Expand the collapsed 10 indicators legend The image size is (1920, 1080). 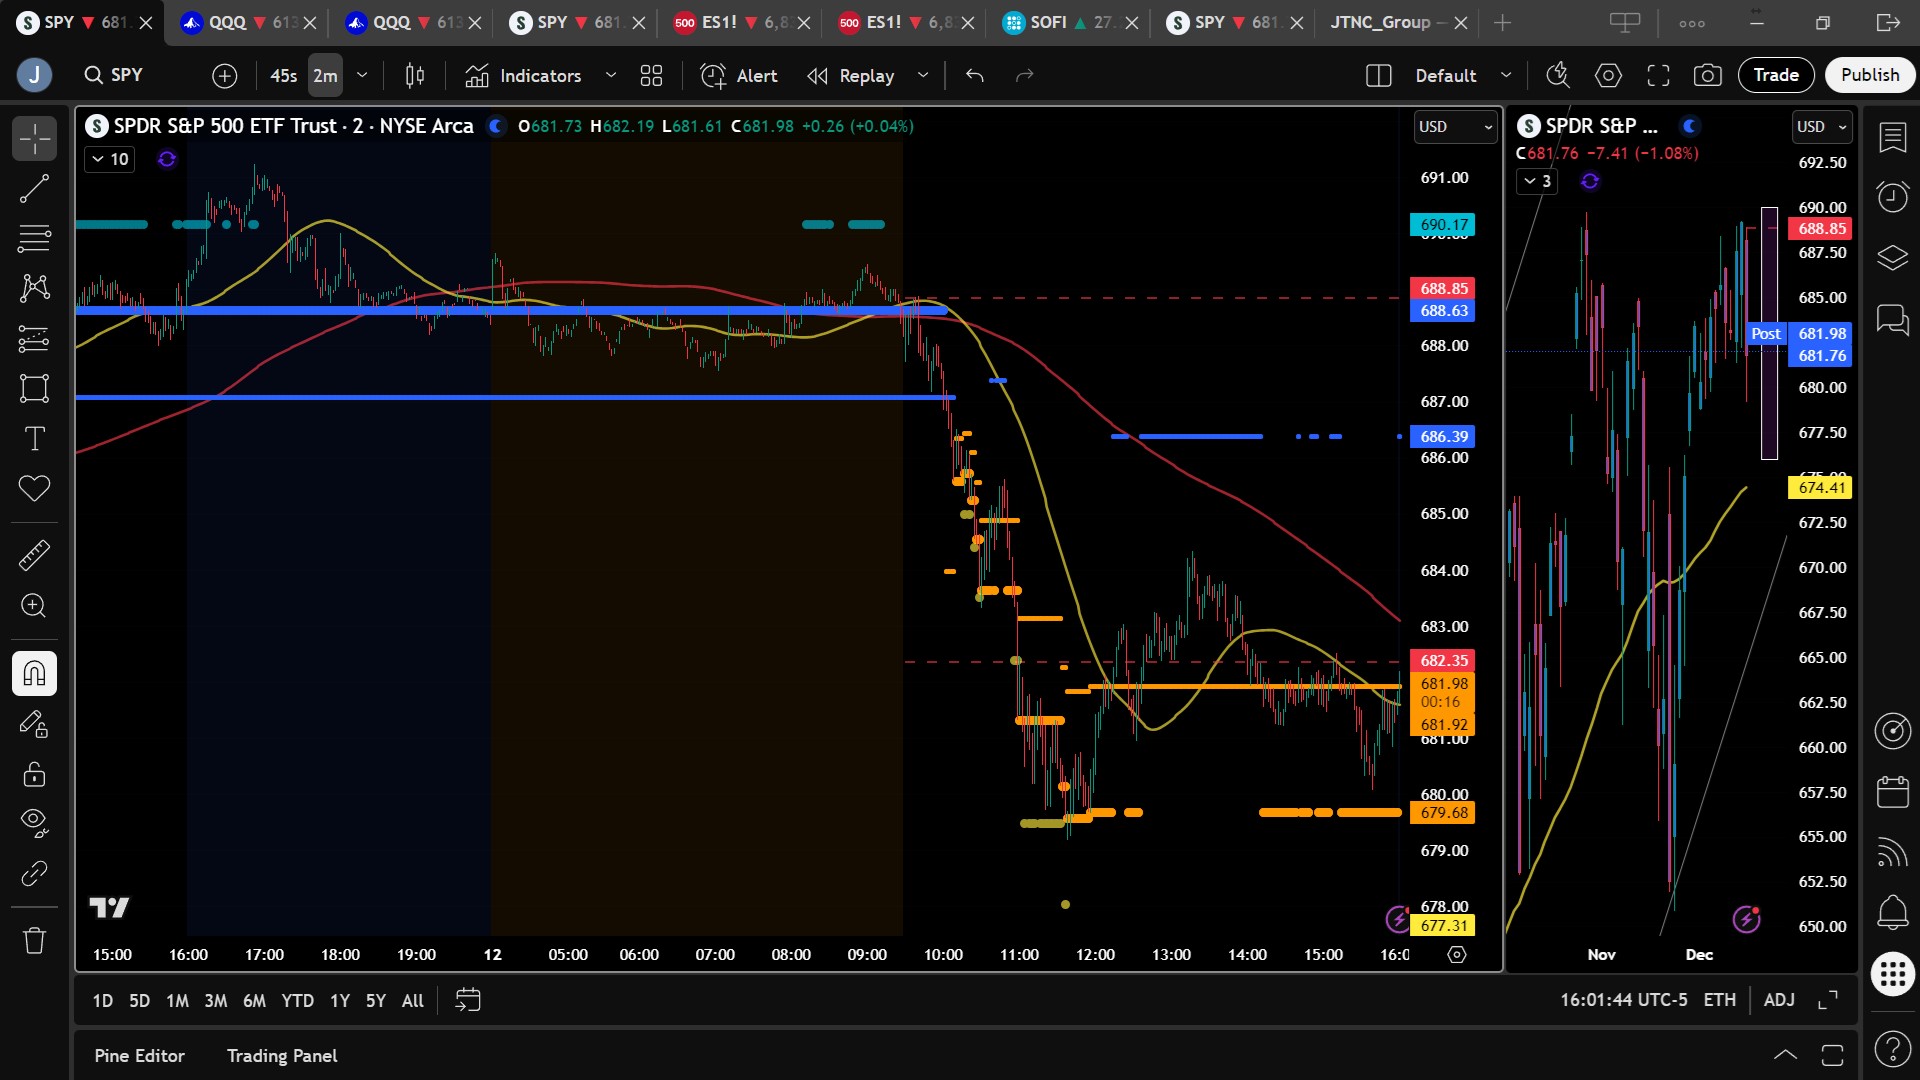[110, 159]
